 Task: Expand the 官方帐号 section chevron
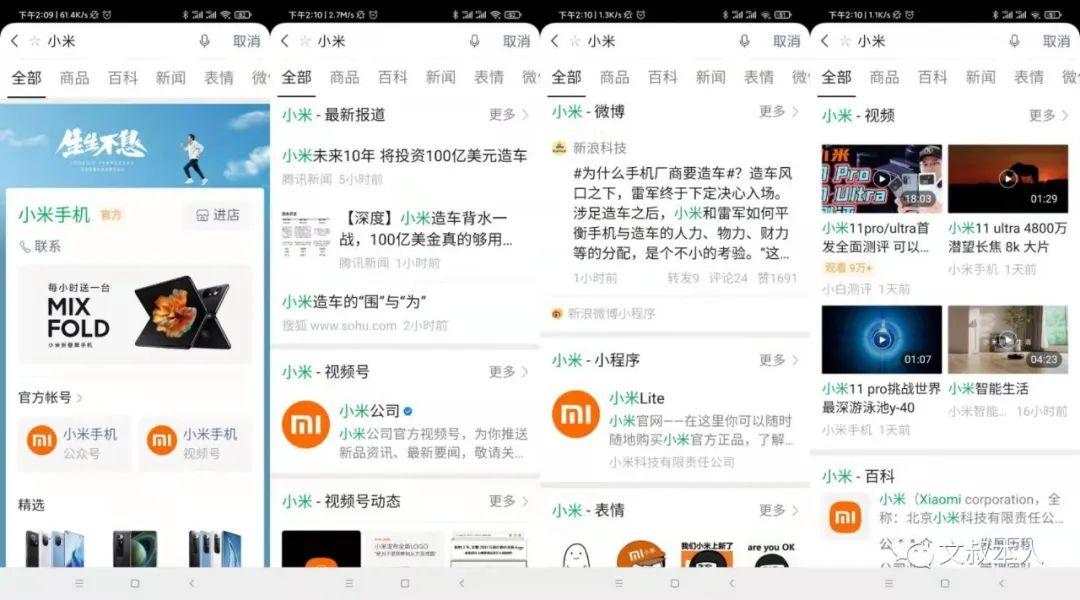click(x=79, y=397)
